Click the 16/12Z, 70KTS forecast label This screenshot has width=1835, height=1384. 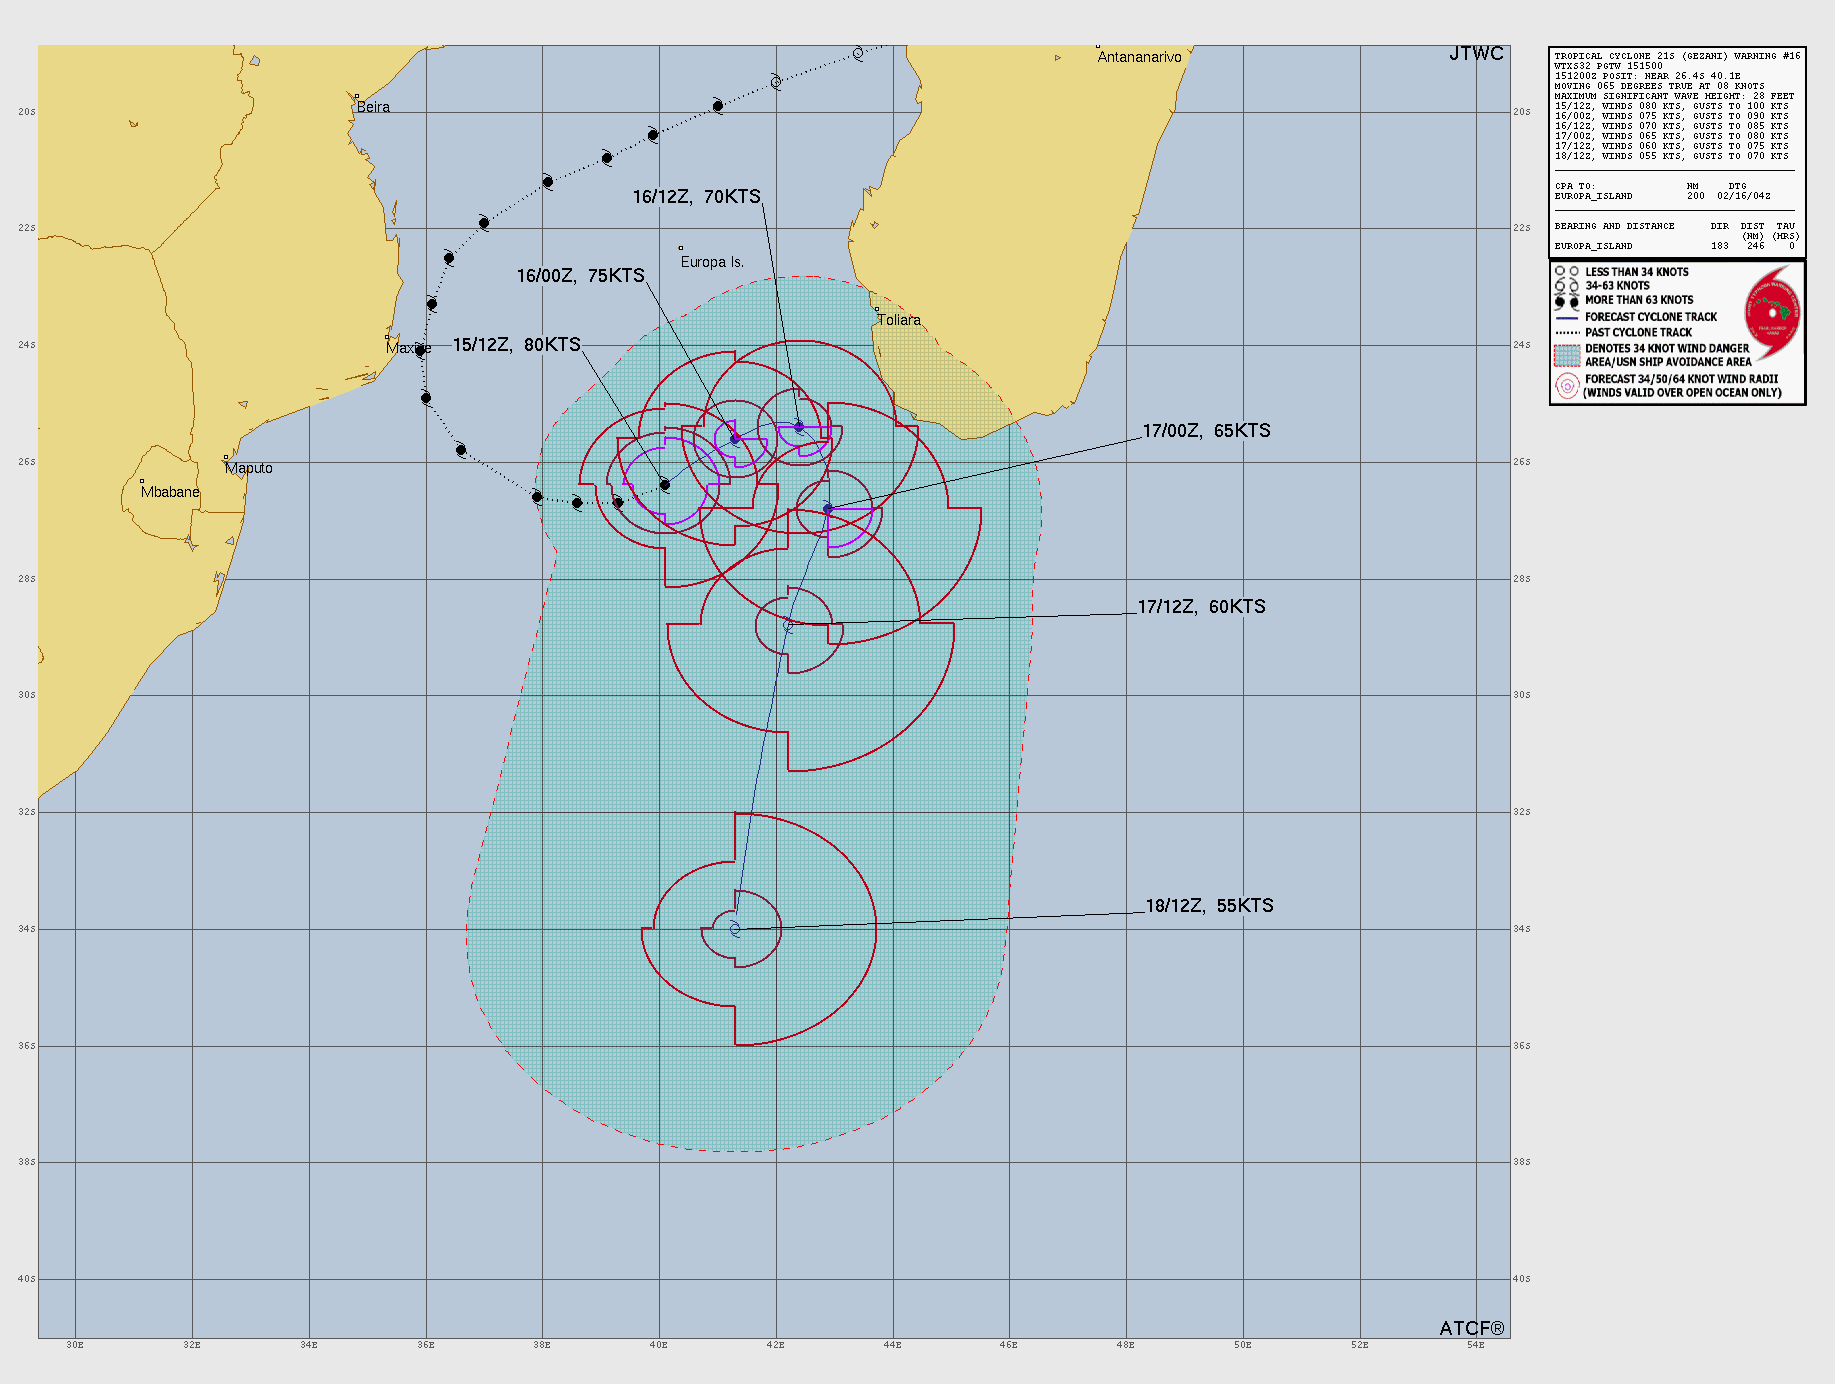696,197
